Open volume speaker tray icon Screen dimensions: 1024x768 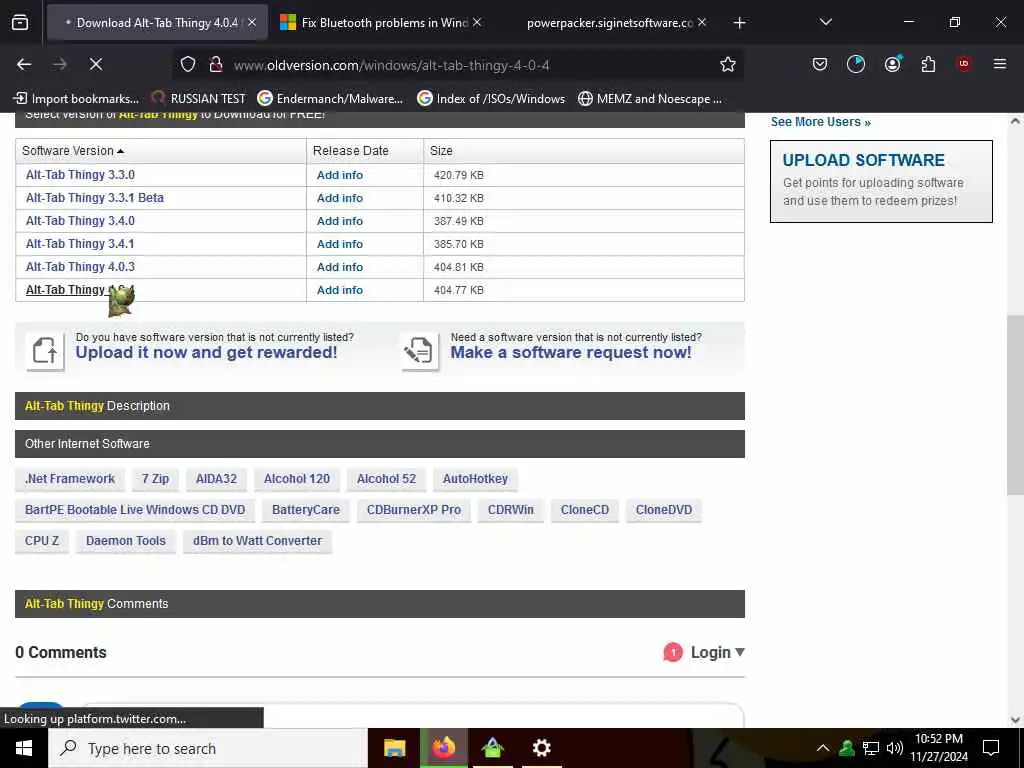click(895, 748)
